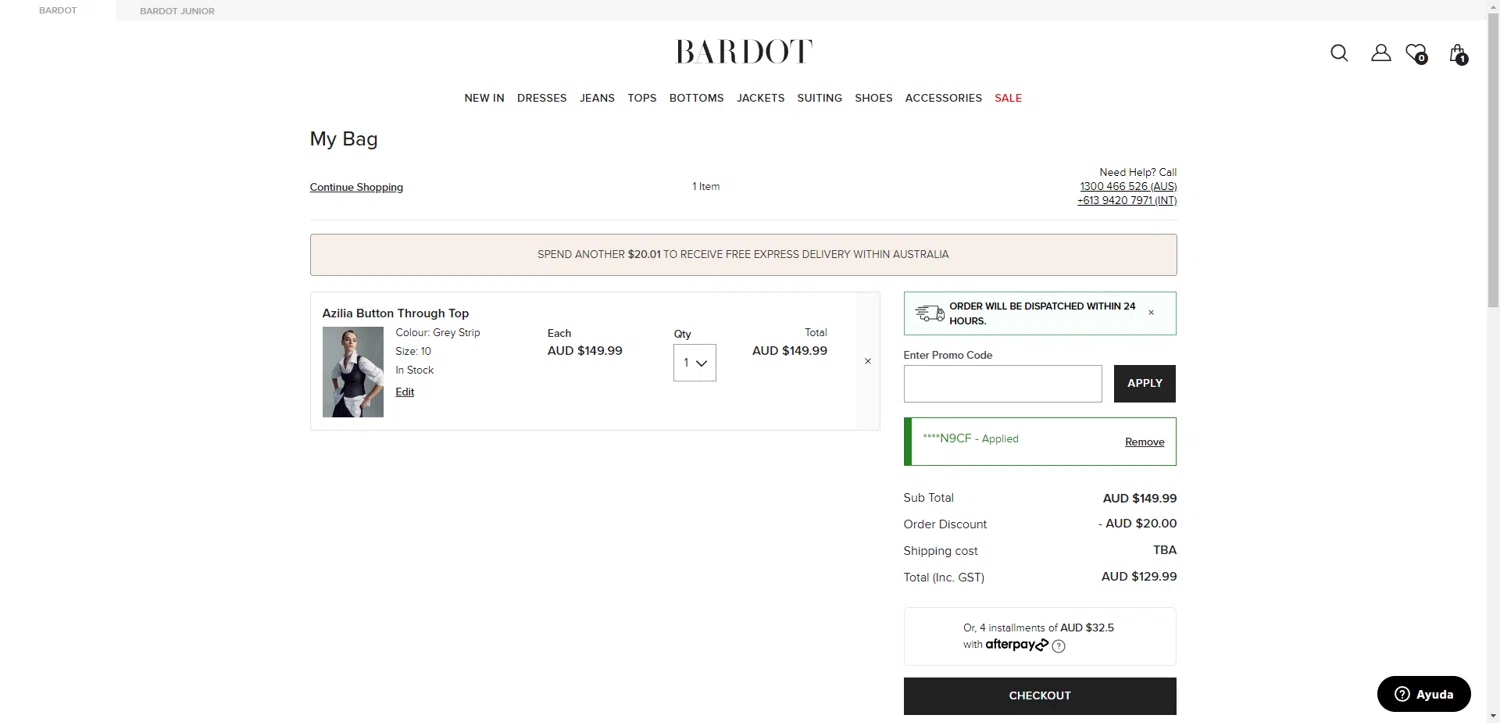
Task: Click the Afterpay logo
Action: 1017,645
